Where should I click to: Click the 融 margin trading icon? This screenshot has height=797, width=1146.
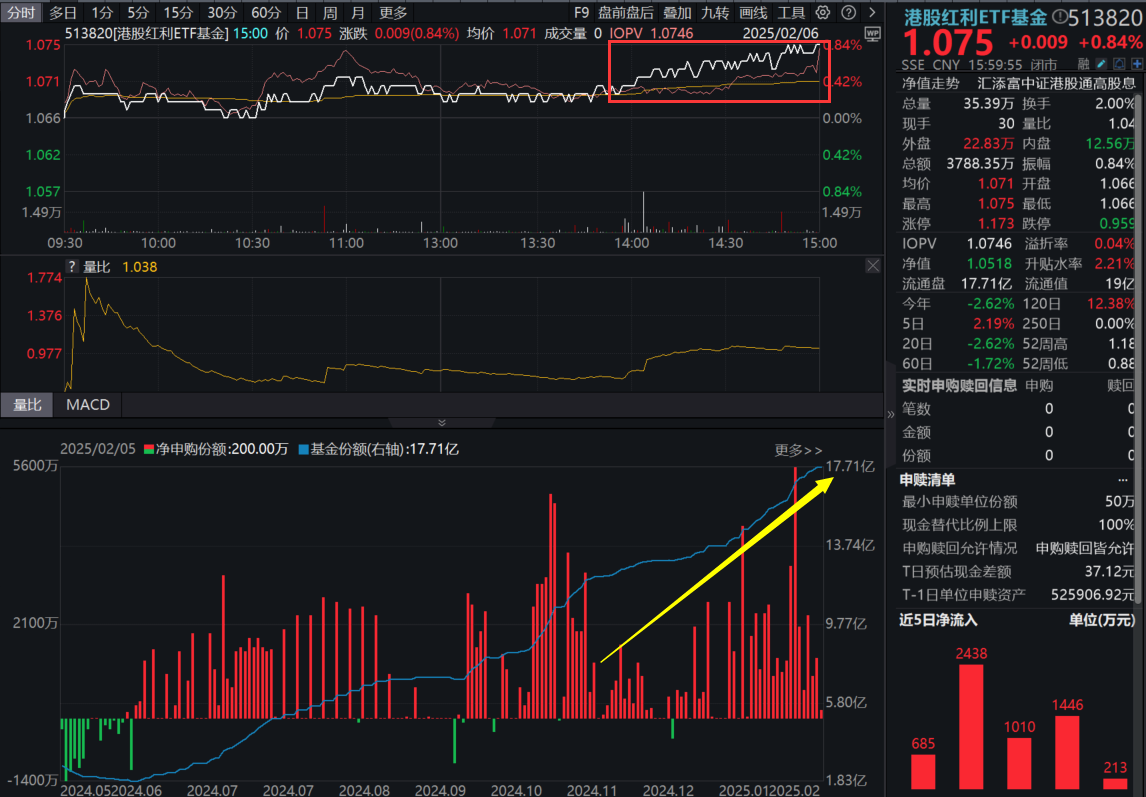pyautogui.click(x=1083, y=63)
